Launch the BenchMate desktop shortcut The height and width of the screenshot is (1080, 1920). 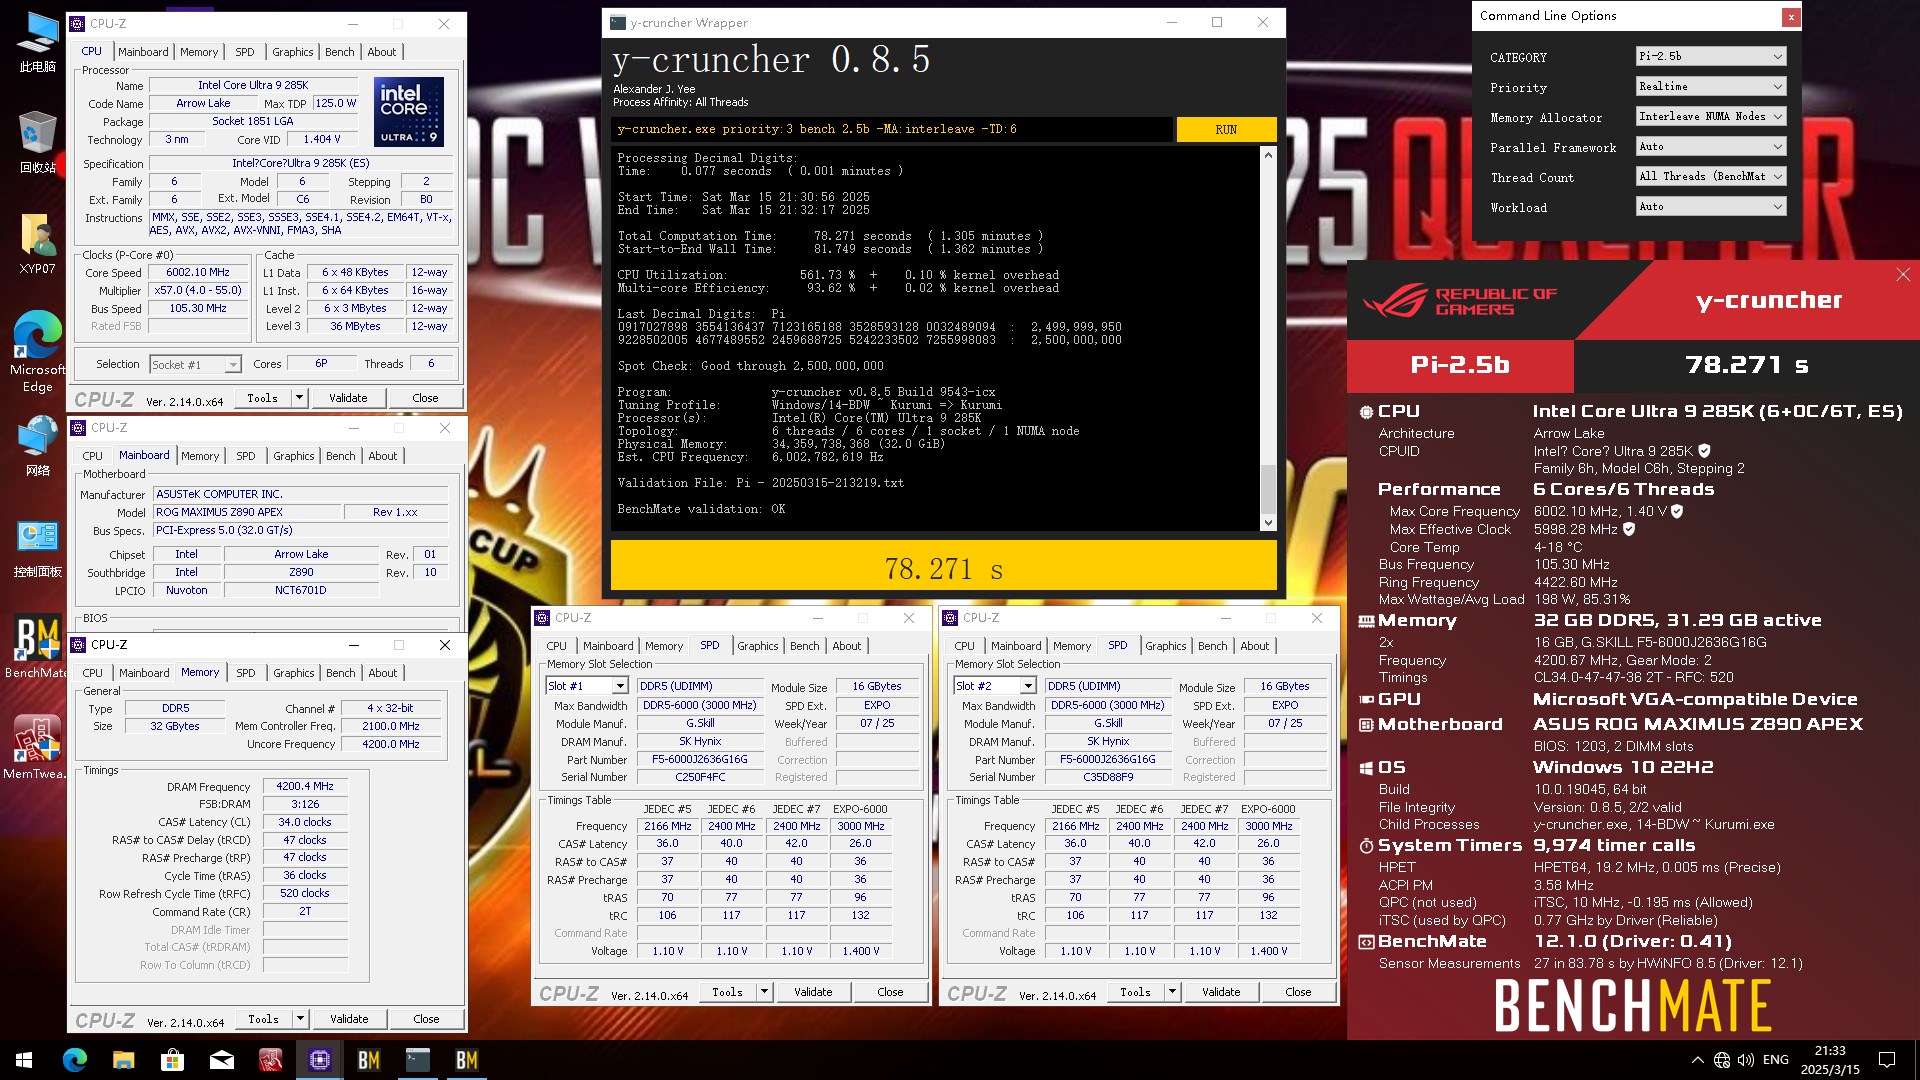pyautogui.click(x=37, y=647)
